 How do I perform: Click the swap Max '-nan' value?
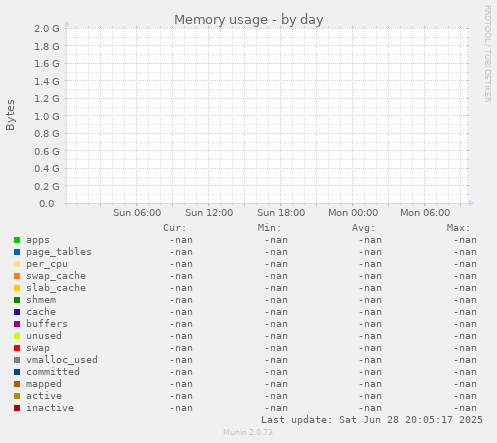pyautogui.click(x=465, y=348)
